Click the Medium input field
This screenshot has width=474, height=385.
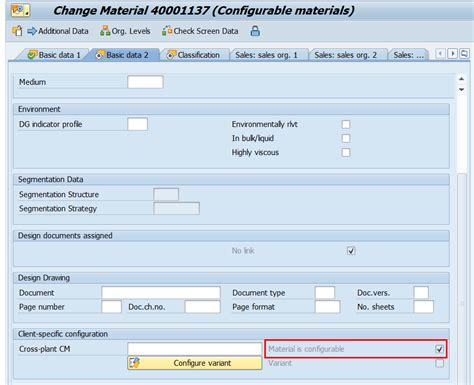click(145, 82)
